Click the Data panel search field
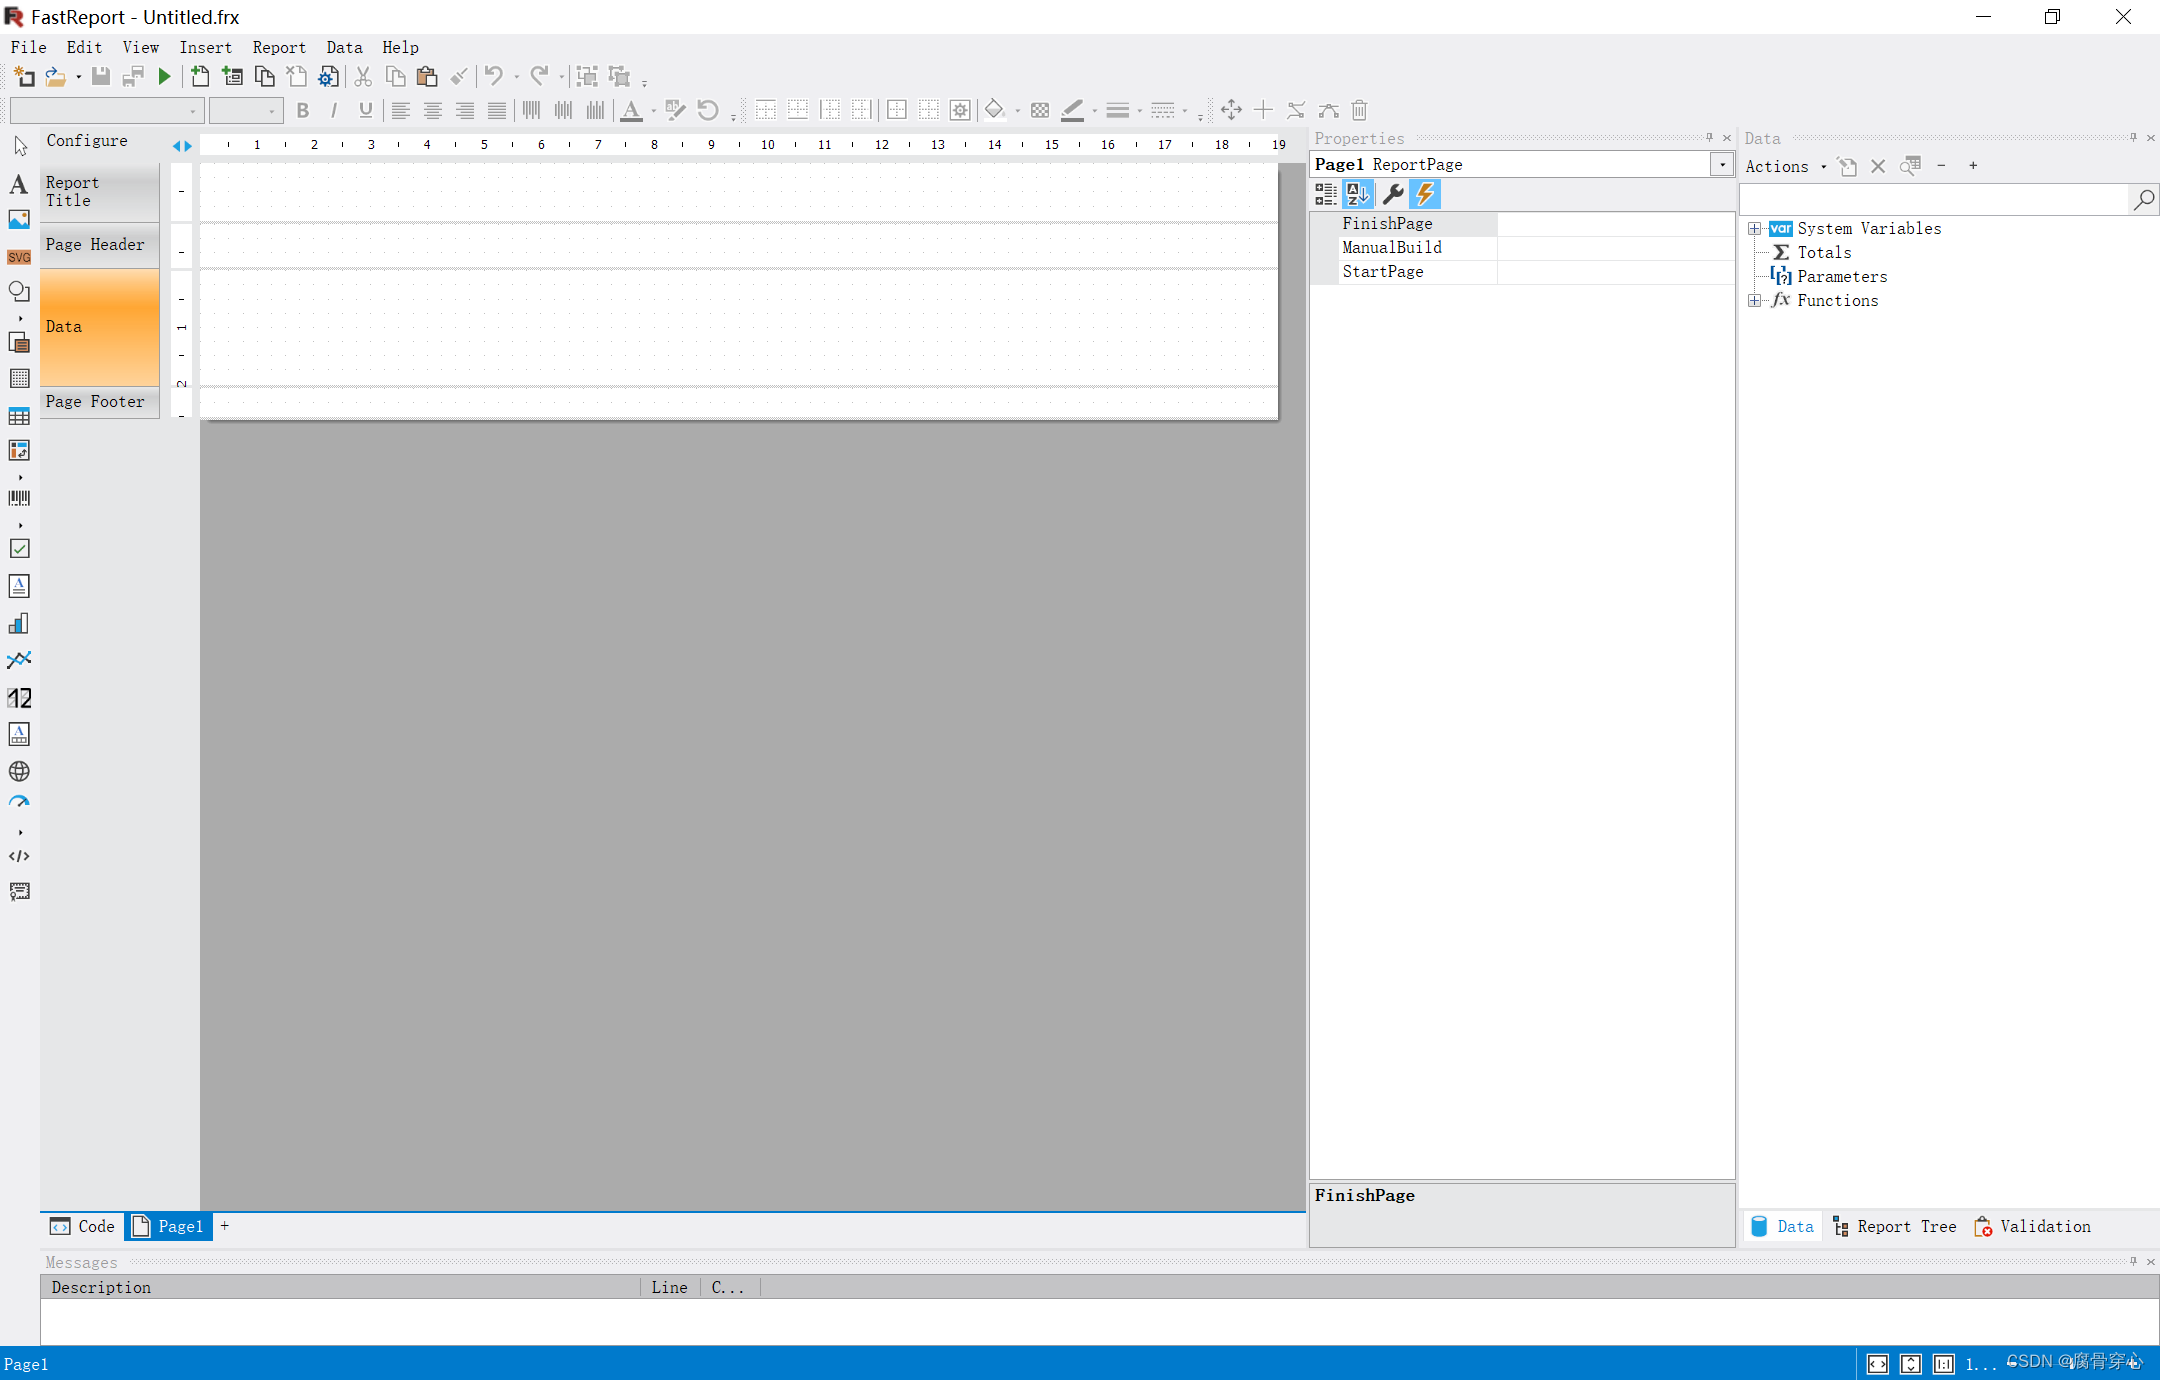The image size is (2160, 1380). 1935,200
